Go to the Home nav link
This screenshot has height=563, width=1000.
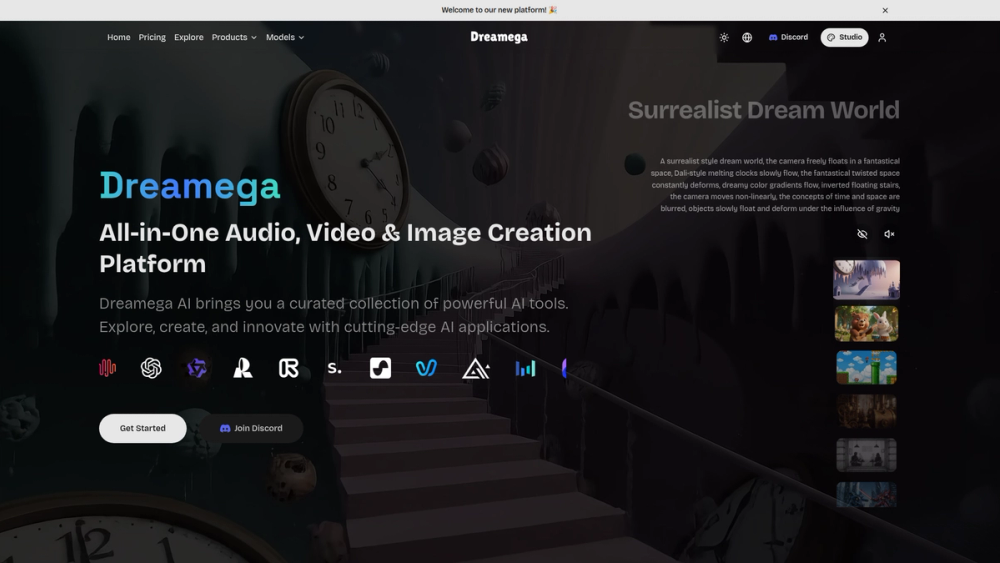coord(119,38)
